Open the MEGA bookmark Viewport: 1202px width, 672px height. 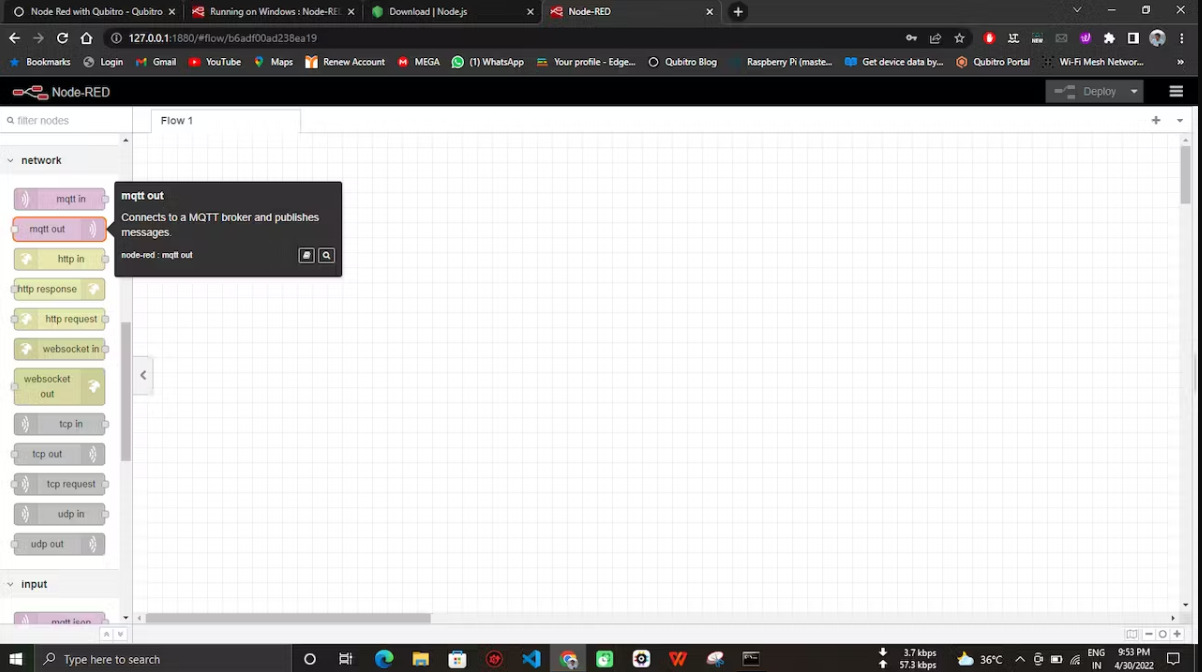pos(419,62)
